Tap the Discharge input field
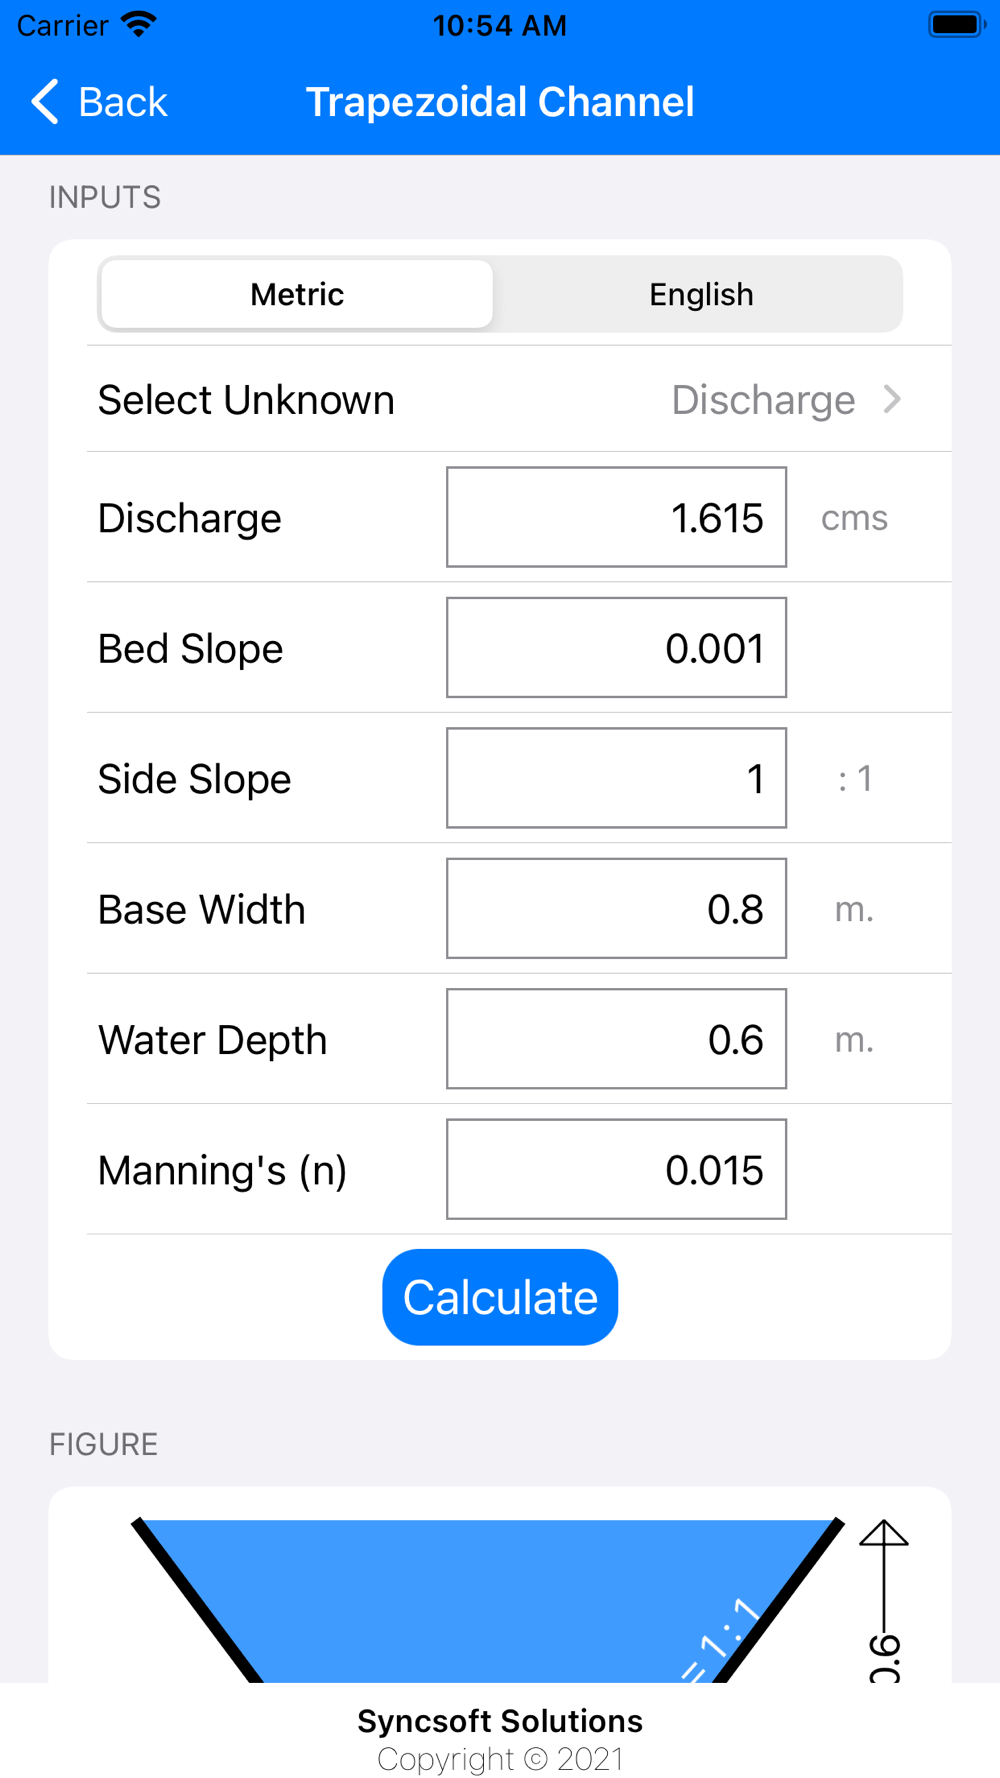This screenshot has height=1778, width=1000. (616, 517)
